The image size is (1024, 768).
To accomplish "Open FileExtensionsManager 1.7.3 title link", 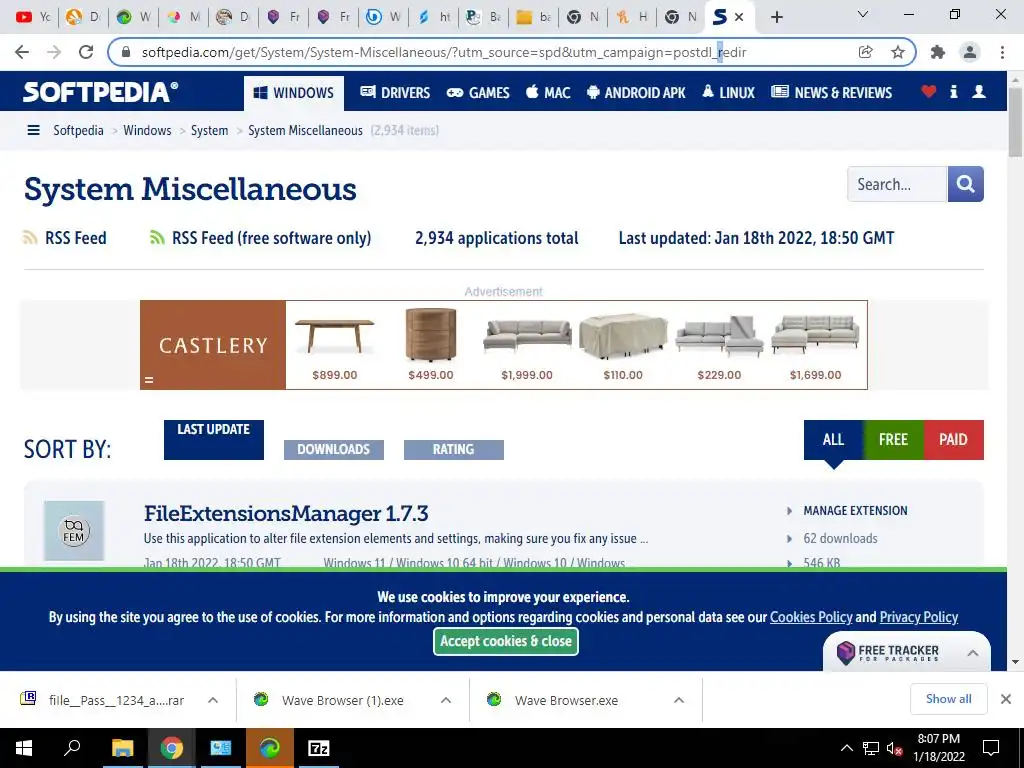I will (286, 513).
